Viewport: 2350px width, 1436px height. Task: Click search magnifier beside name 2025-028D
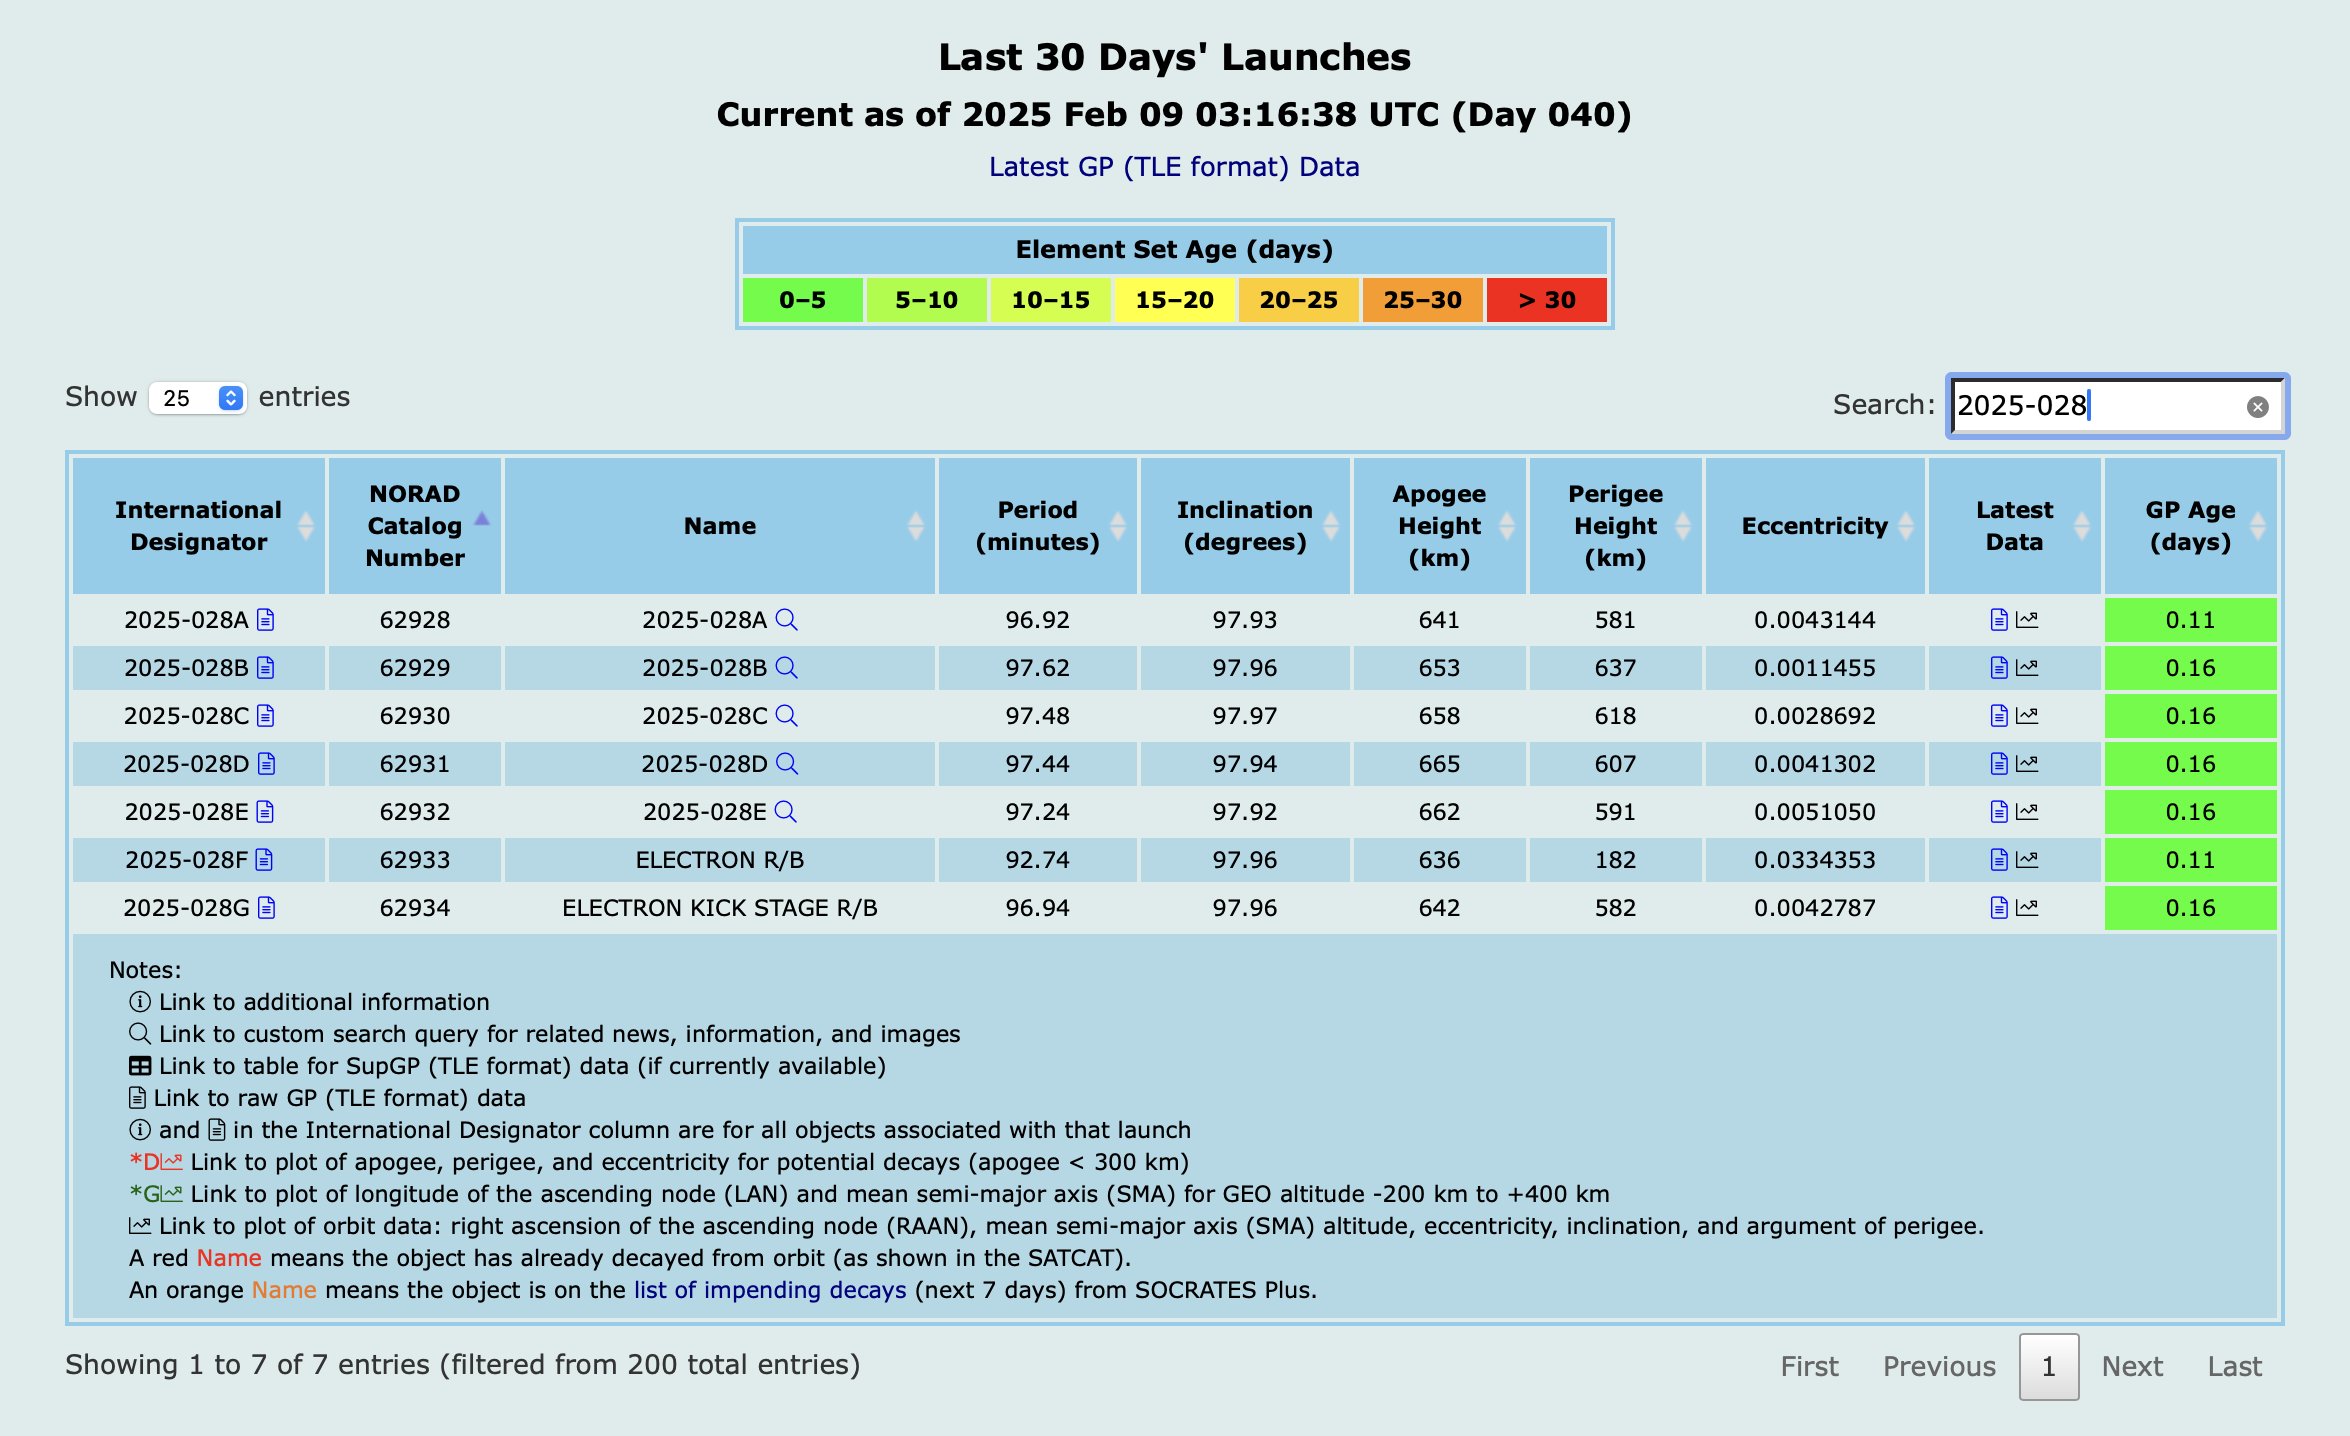[x=787, y=764]
